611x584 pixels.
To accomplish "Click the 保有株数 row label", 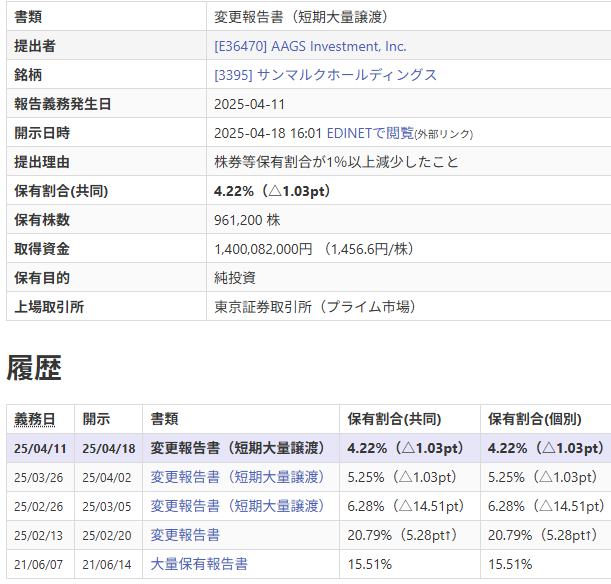I will tap(42, 220).
